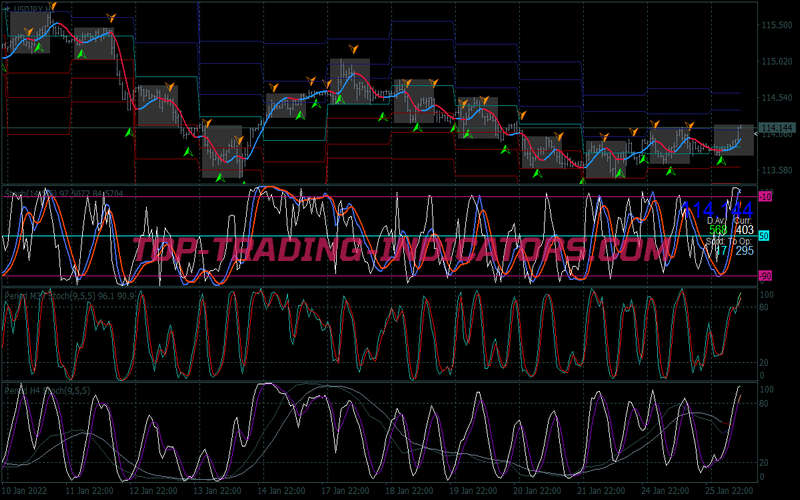The image size is (800, 500).
Task: Click the 80 level label in the M30 Stoch panel
Action: point(764,307)
